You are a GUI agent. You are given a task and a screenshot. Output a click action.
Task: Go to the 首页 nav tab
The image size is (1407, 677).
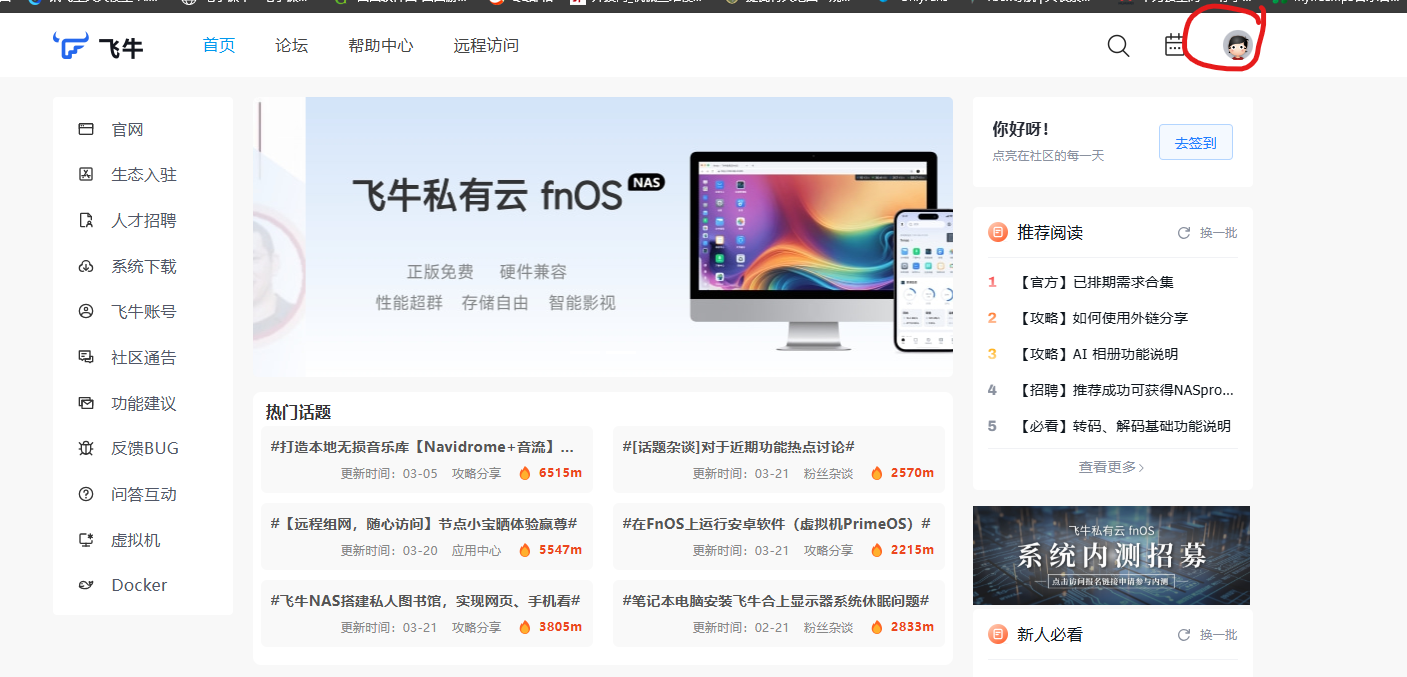pyautogui.click(x=219, y=45)
